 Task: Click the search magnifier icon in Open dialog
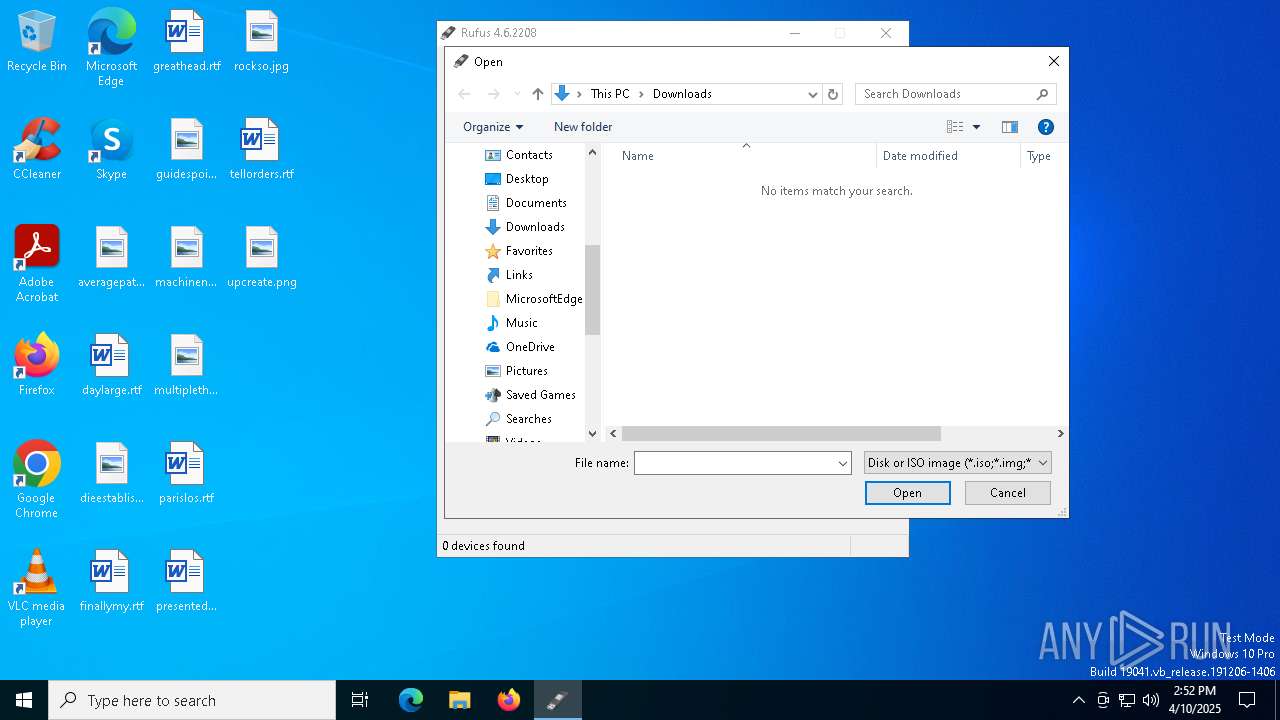tap(1042, 94)
